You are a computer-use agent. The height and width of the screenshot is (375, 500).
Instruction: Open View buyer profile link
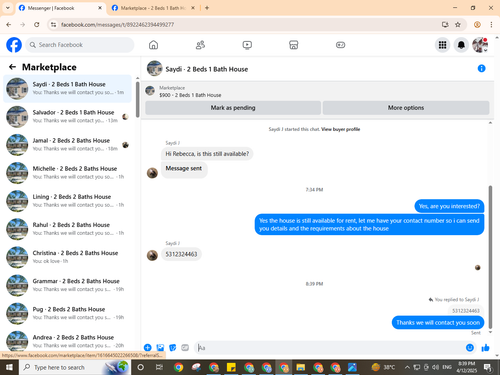[x=340, y=129]
